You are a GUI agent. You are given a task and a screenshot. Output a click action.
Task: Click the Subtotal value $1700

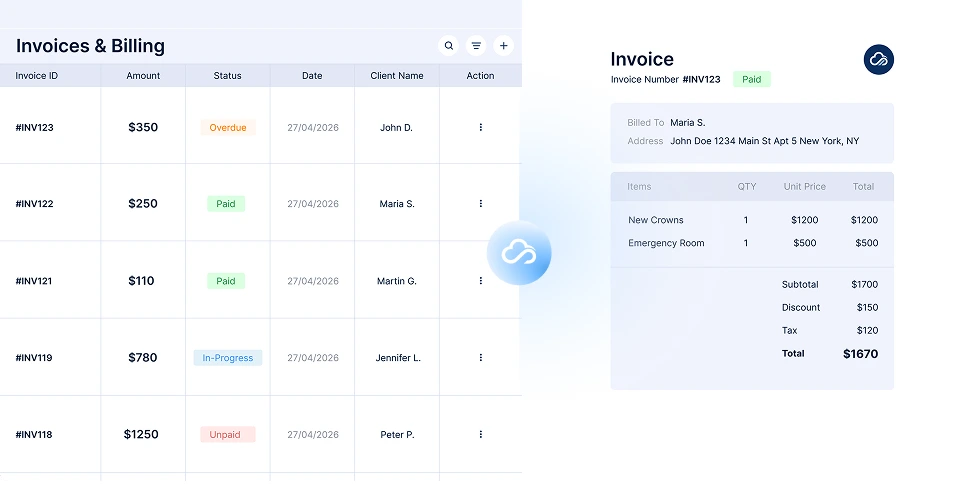(x=864, y=284)
